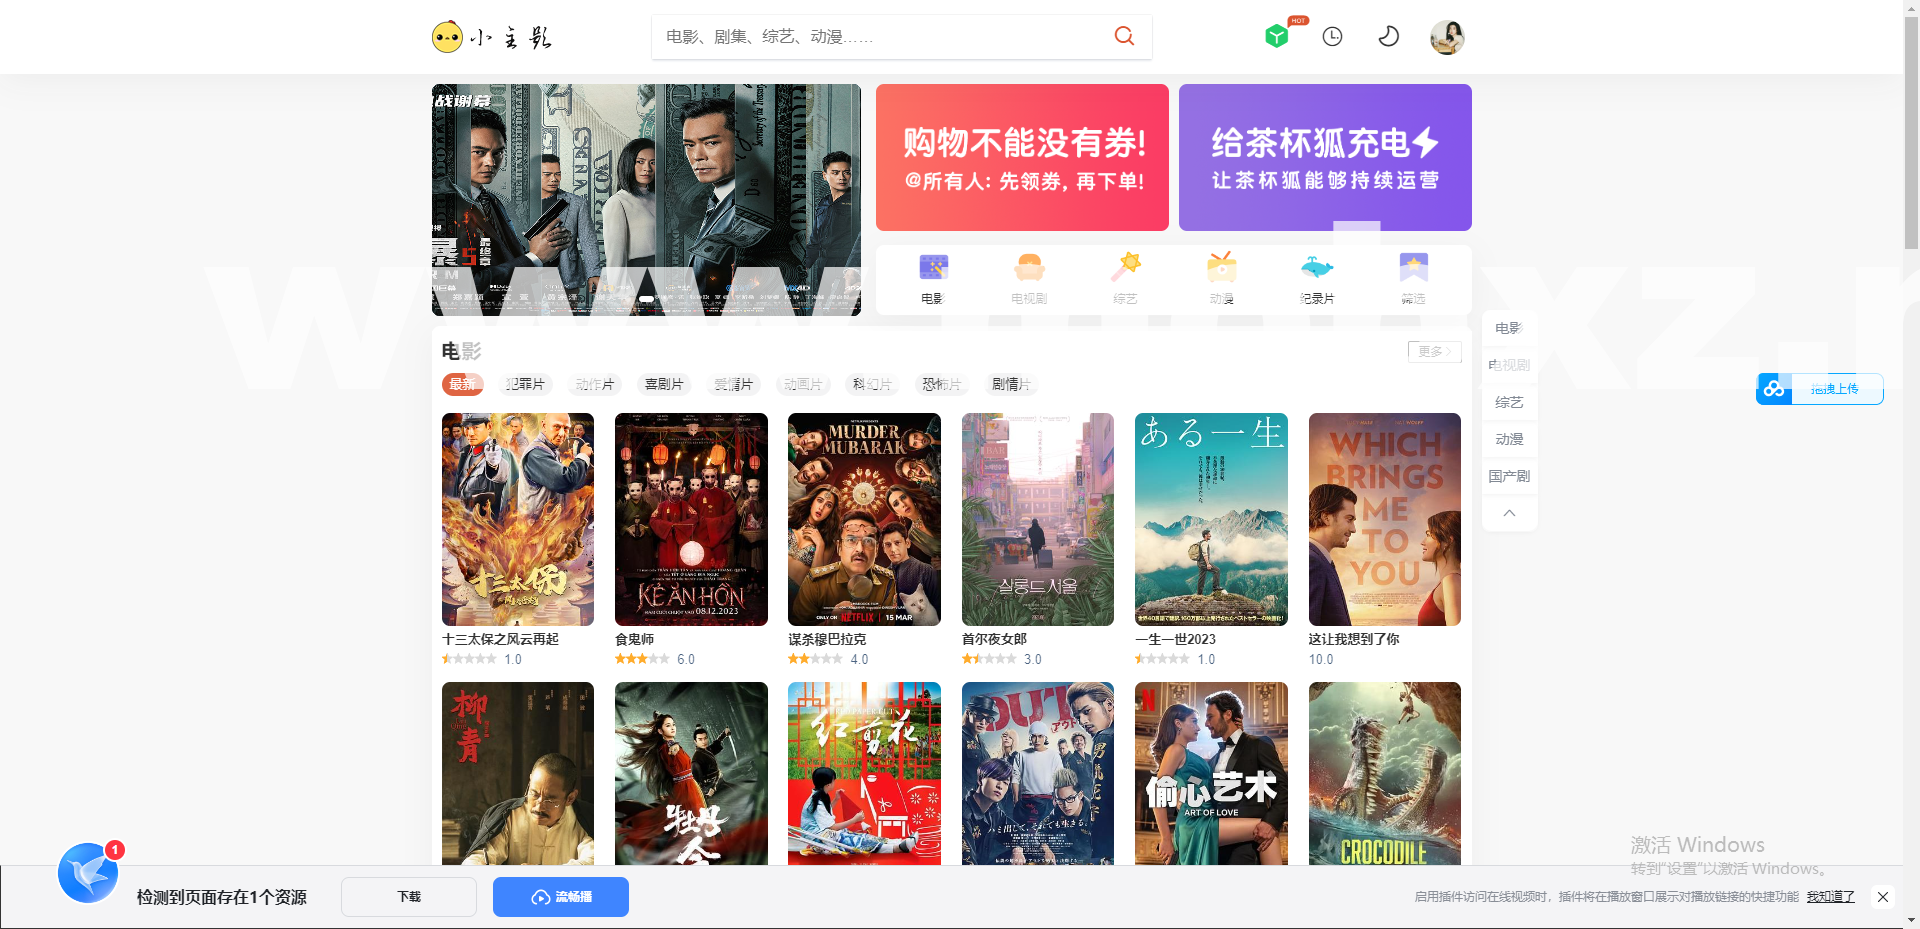This screenshot has width=1920, height=929.
Task: Click the 谋杀穆巴拉克 star rating
Action: coord(815,659)
